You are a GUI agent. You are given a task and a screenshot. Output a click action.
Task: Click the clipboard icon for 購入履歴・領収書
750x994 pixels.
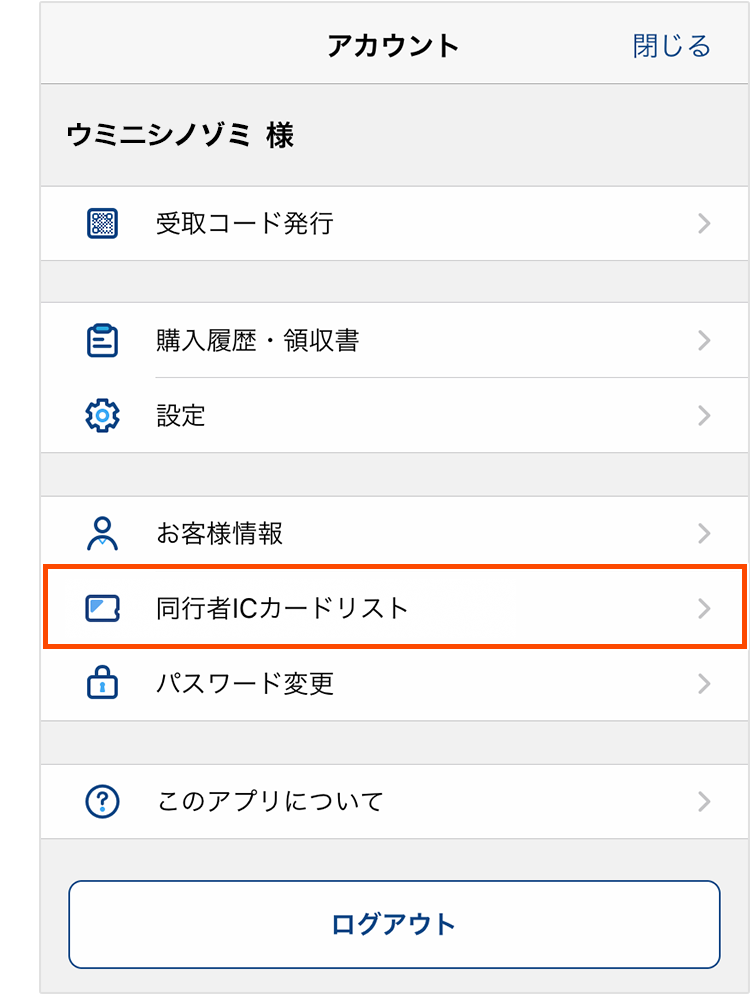[x=103, y=341]
